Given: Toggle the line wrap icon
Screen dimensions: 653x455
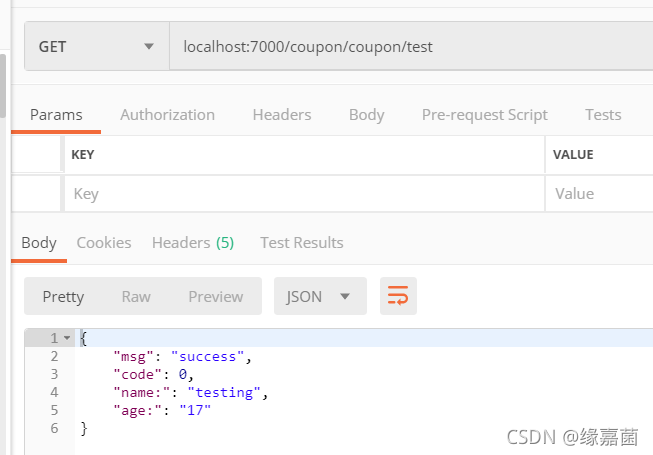Looking at the screenshot, I should pos(398,296).
